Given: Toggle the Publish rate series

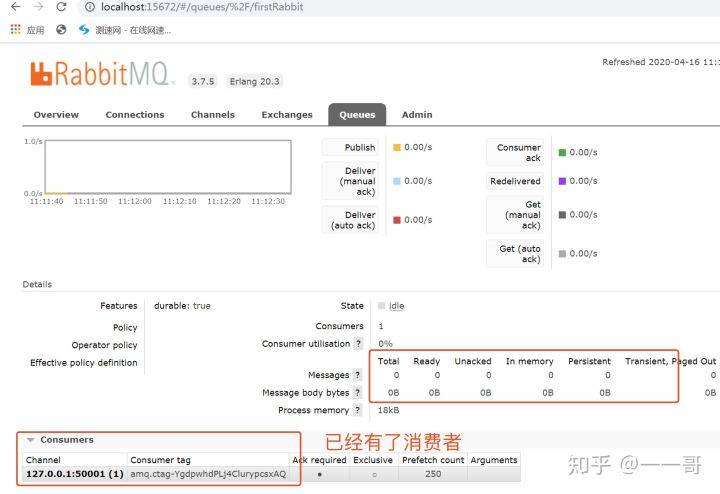Looking at the screenshot, I should coord(359,148).
